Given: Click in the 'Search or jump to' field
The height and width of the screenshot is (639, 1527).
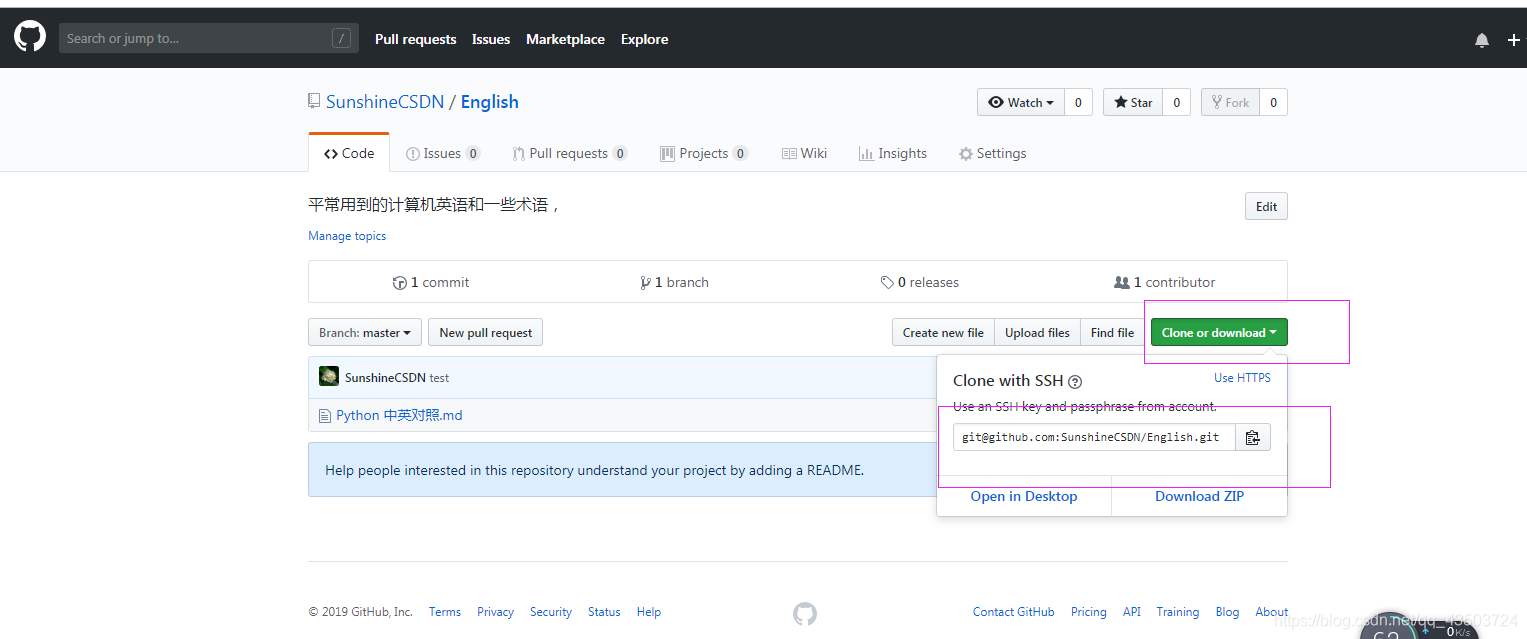Looking at the screenshot, I should pyautogui.click(x=209, y=38).
